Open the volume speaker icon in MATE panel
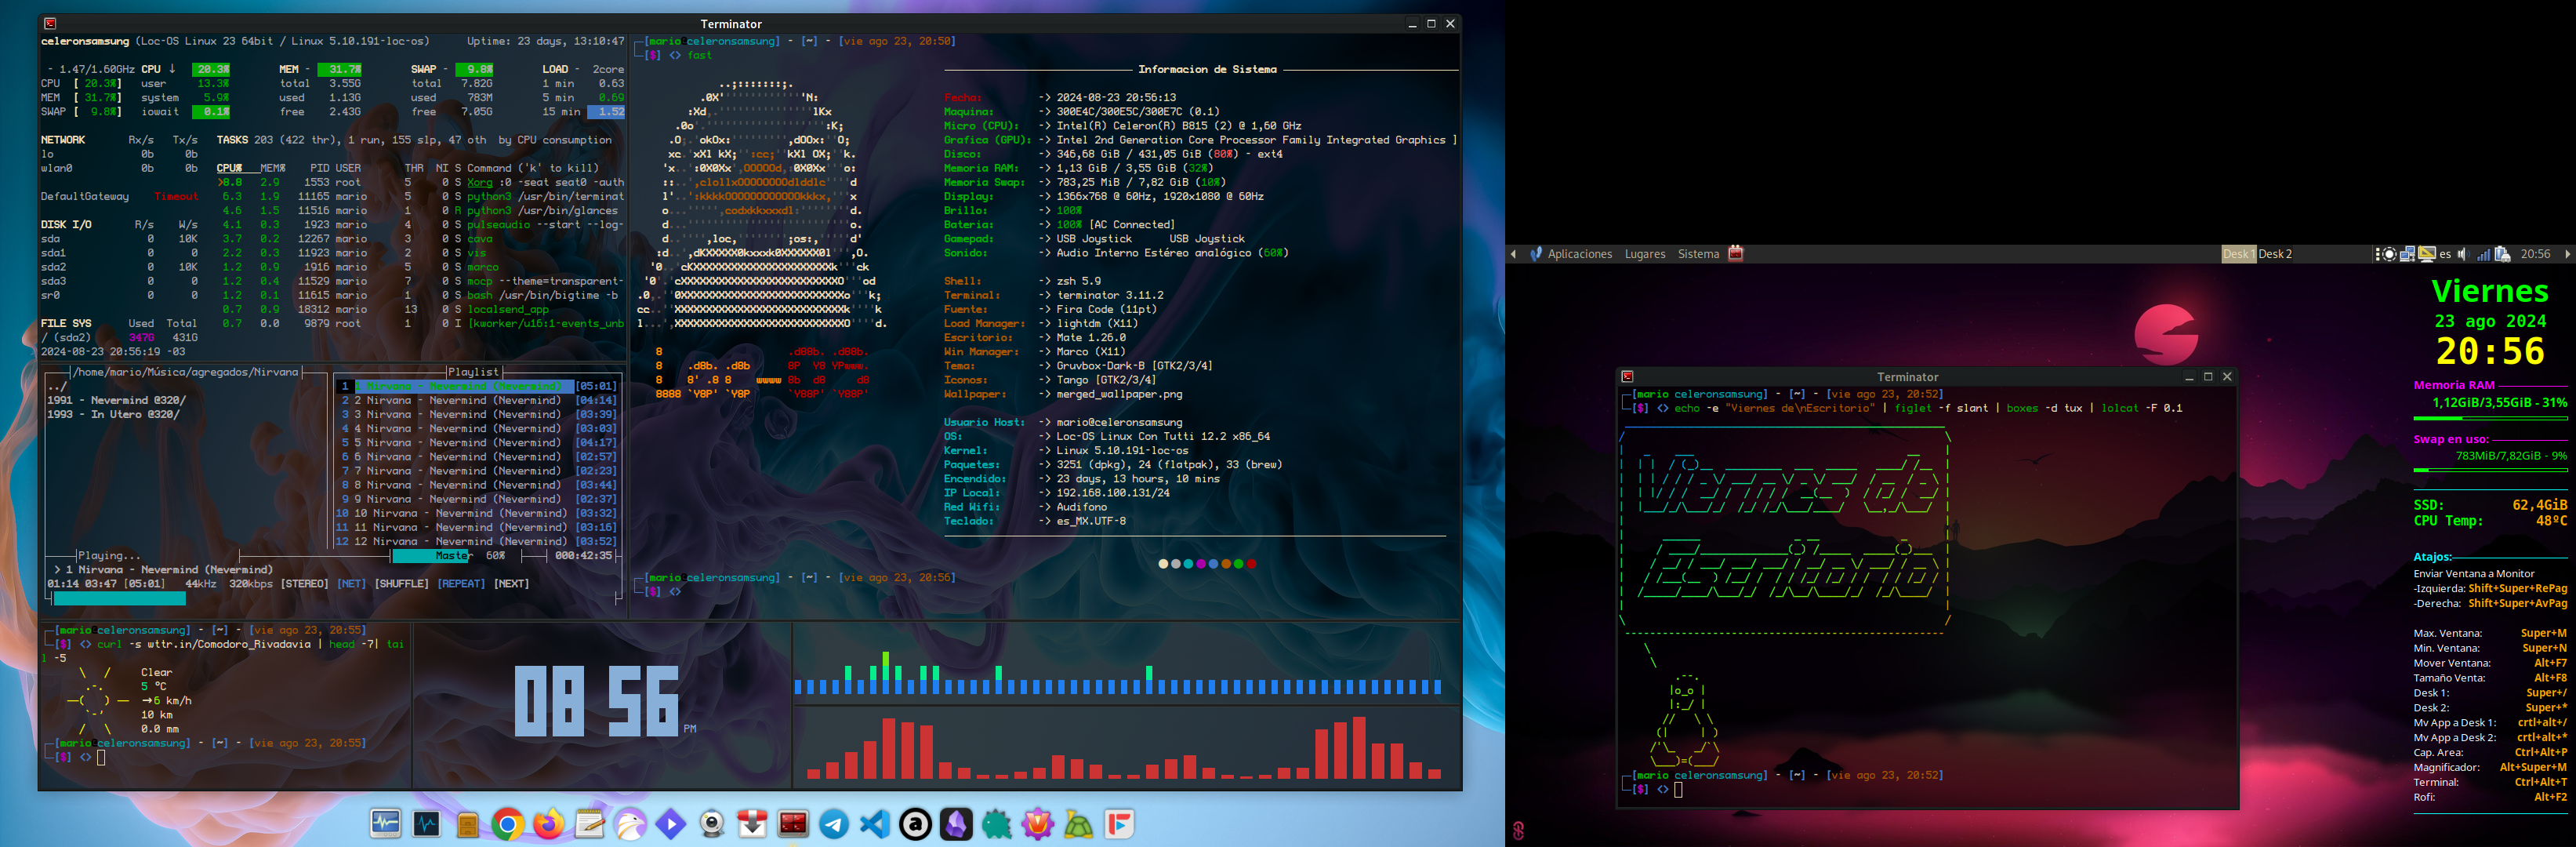This screenshot has height=847, width=2576. coord(2462,254)
